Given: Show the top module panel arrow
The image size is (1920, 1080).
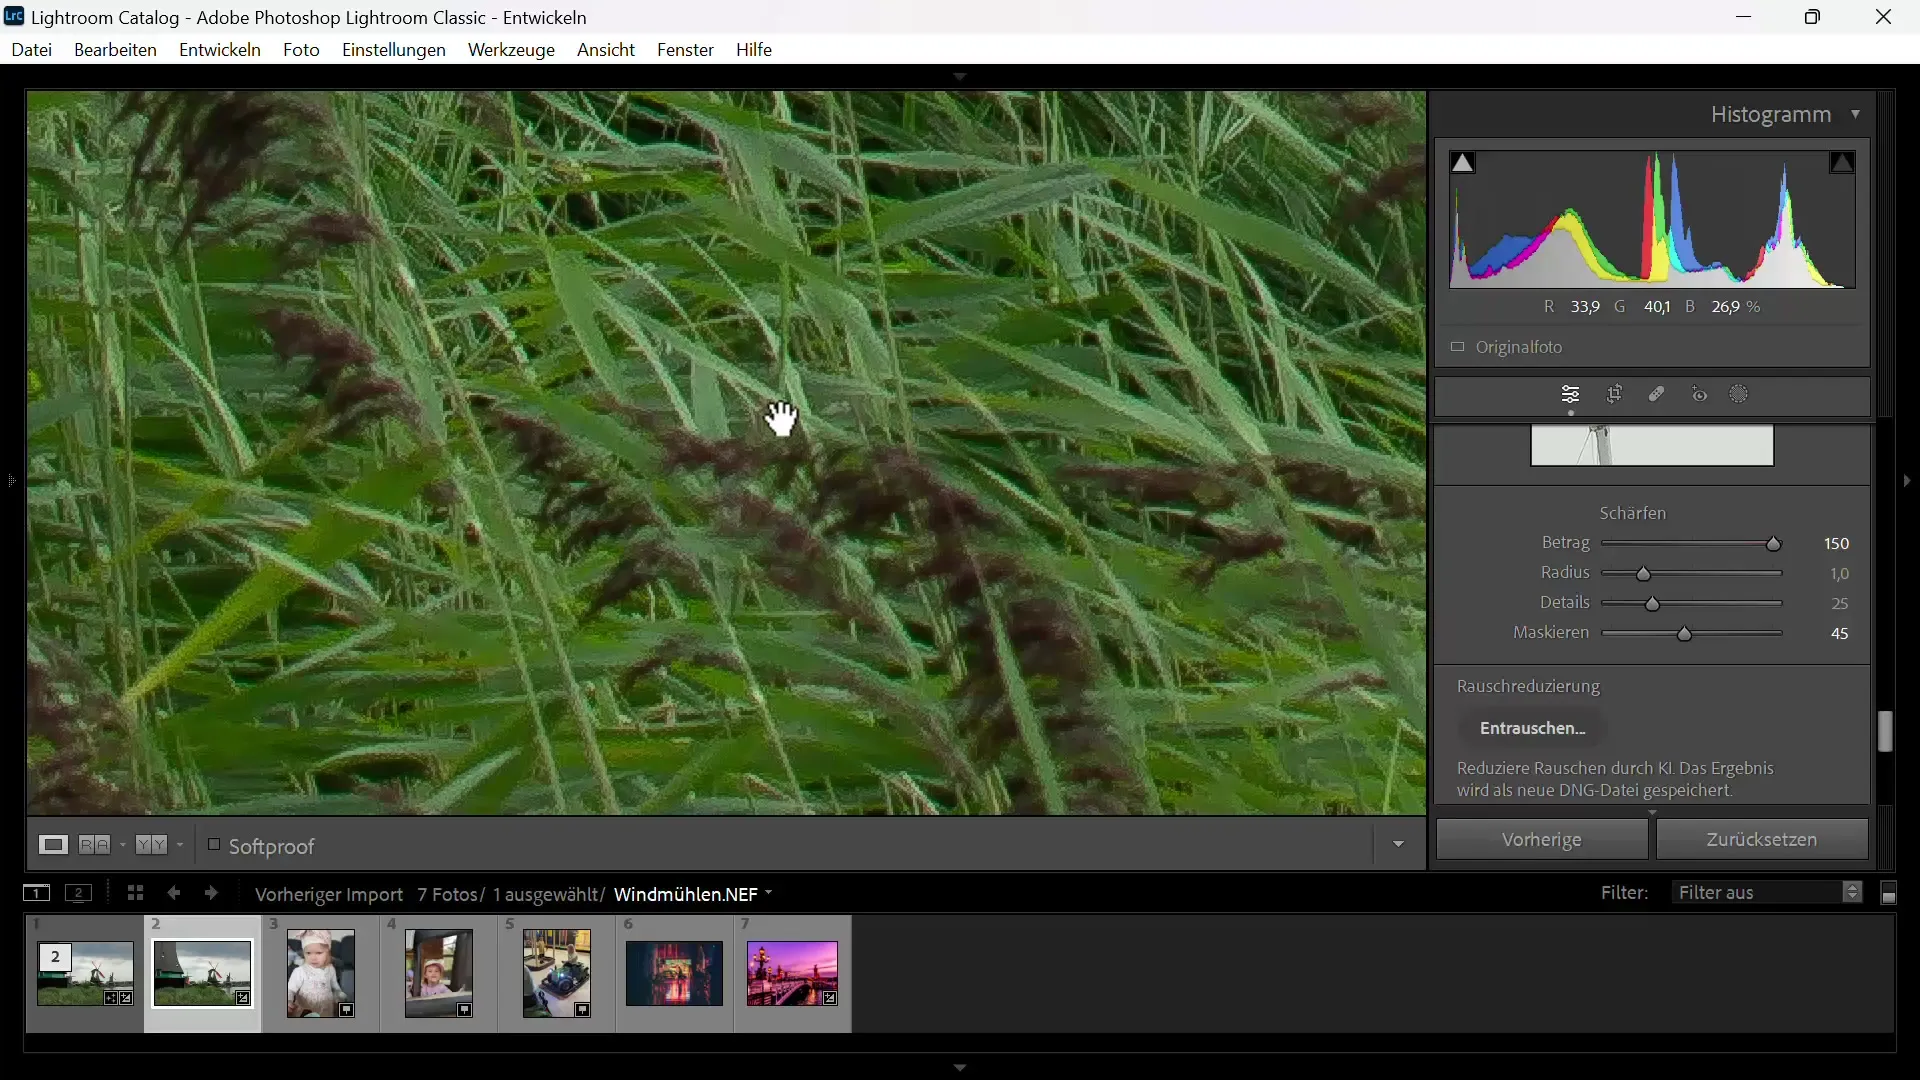Looking at the screenshot, I should pyautogui.click(x=960, y=77).
